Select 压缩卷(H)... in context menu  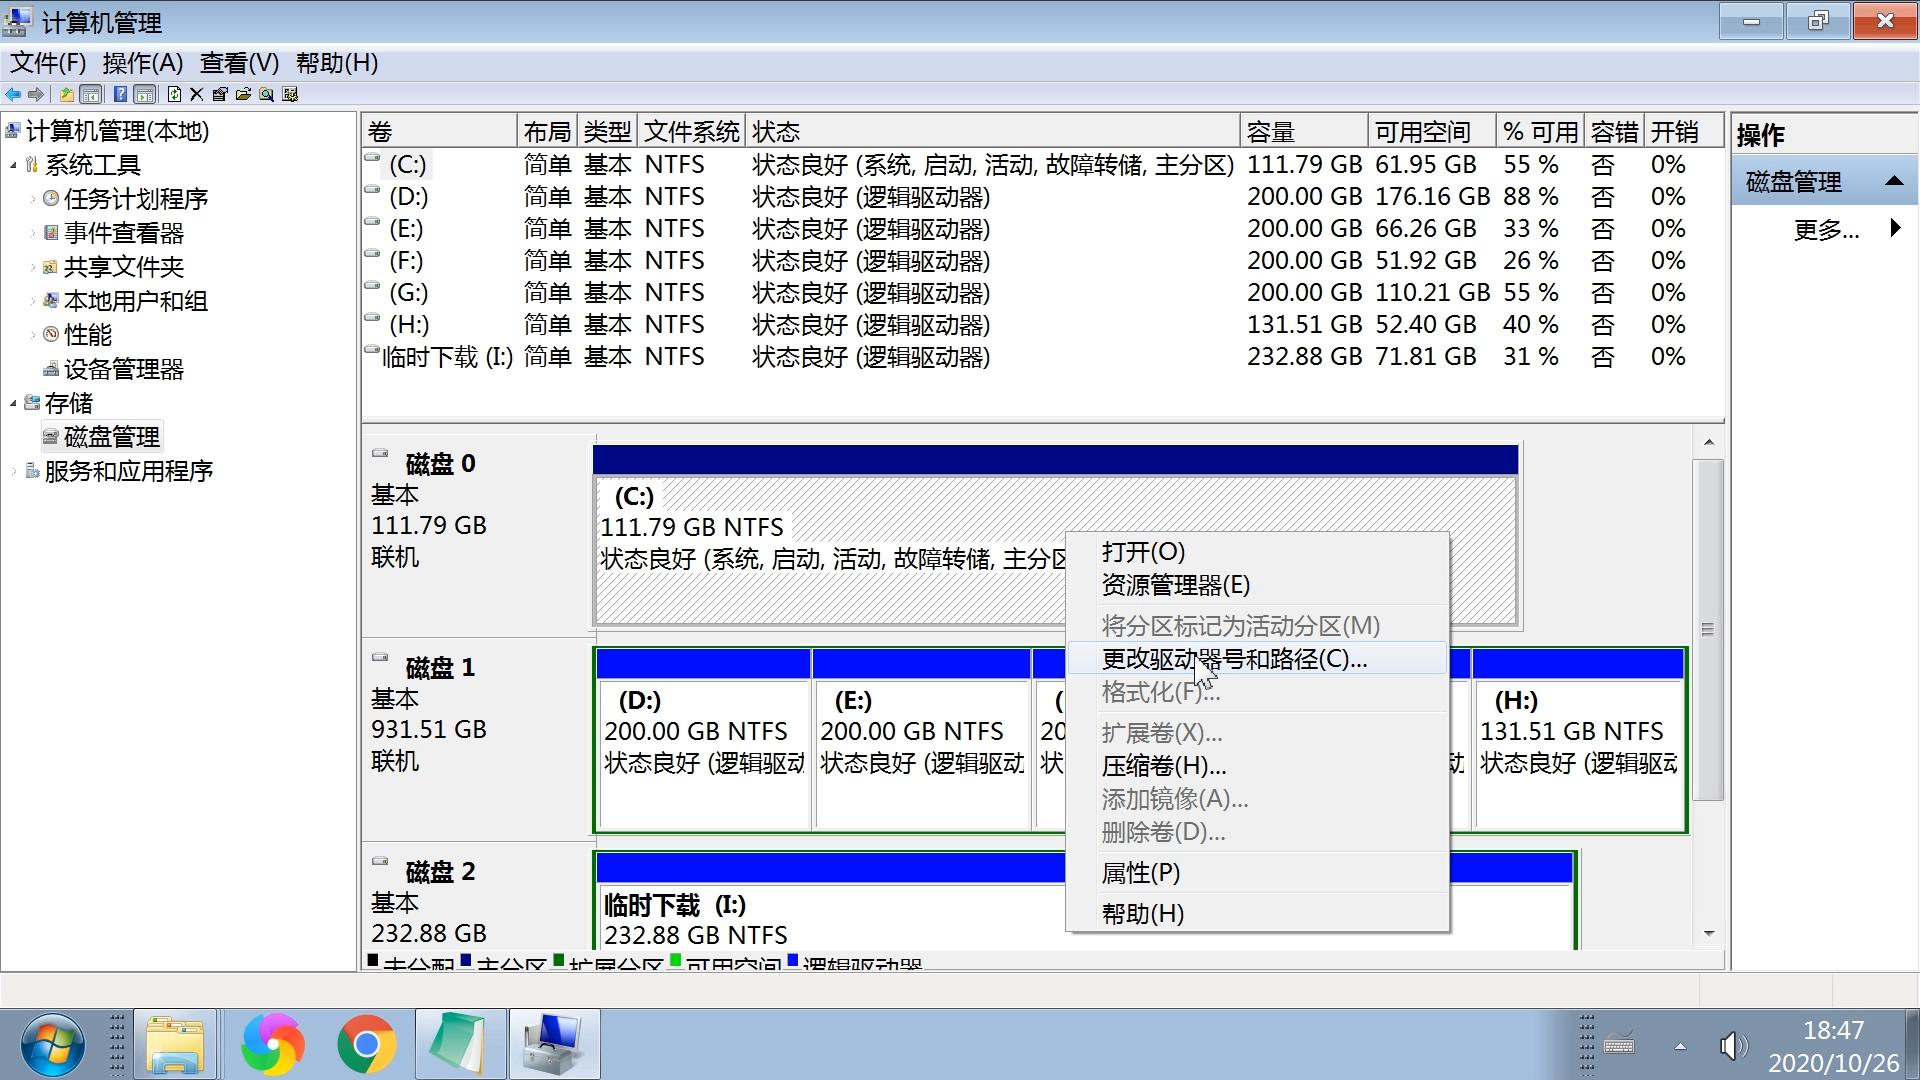tap(1163, 766)
